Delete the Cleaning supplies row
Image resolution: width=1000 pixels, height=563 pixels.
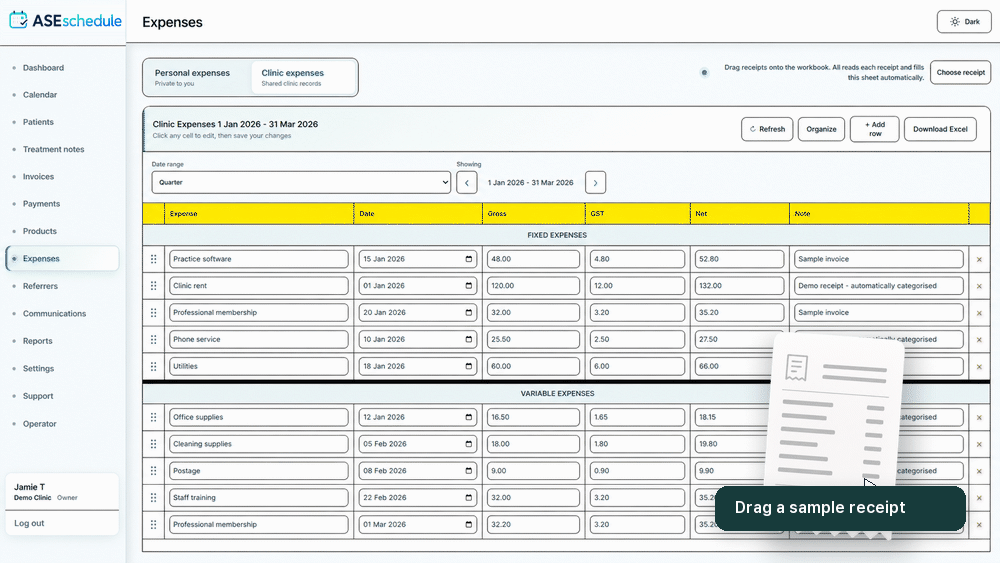click(x=979, y=444)
